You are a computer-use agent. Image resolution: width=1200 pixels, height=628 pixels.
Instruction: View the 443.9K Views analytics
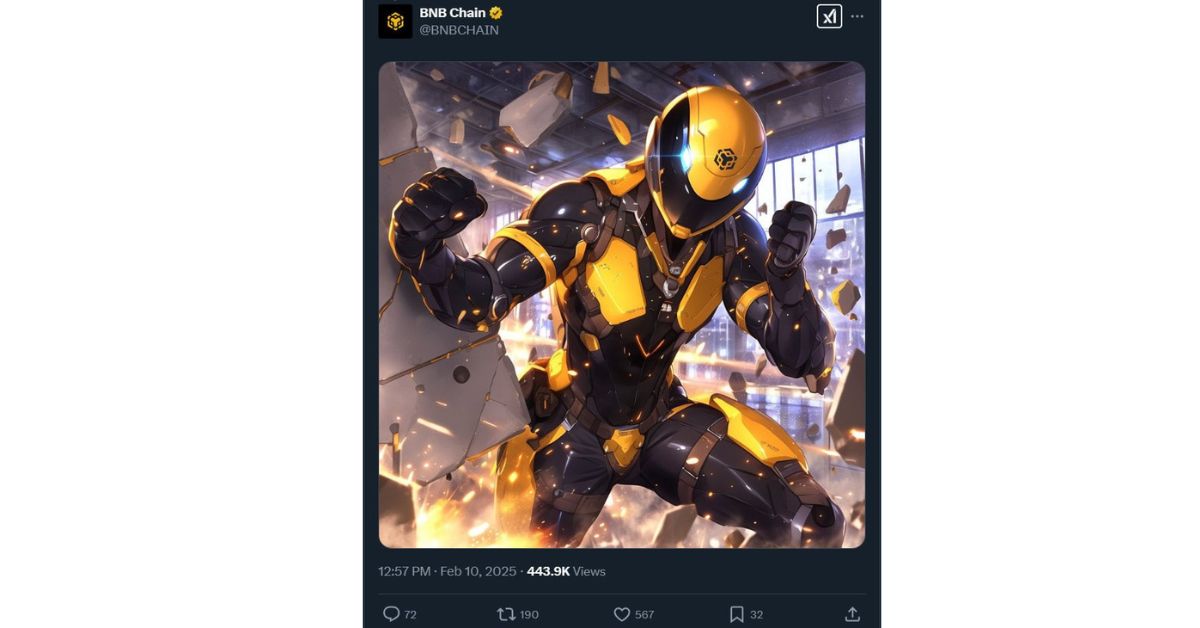547,572
